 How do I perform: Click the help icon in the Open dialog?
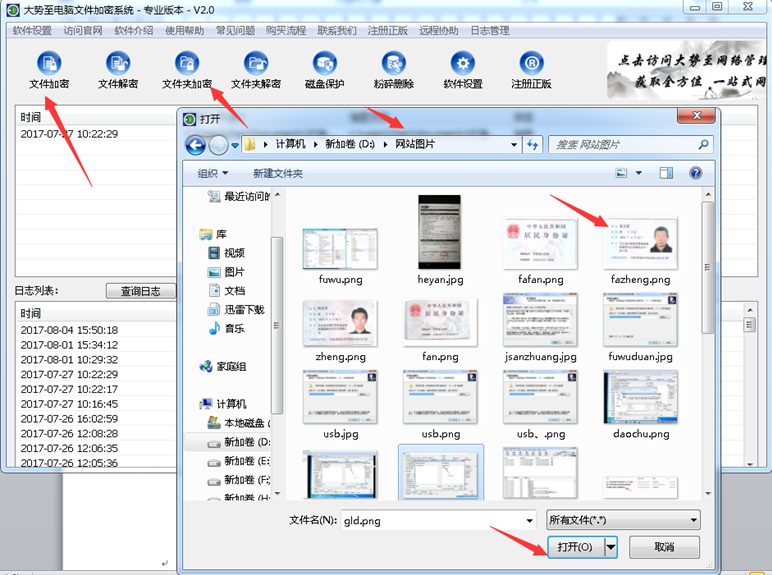(695, 173)
